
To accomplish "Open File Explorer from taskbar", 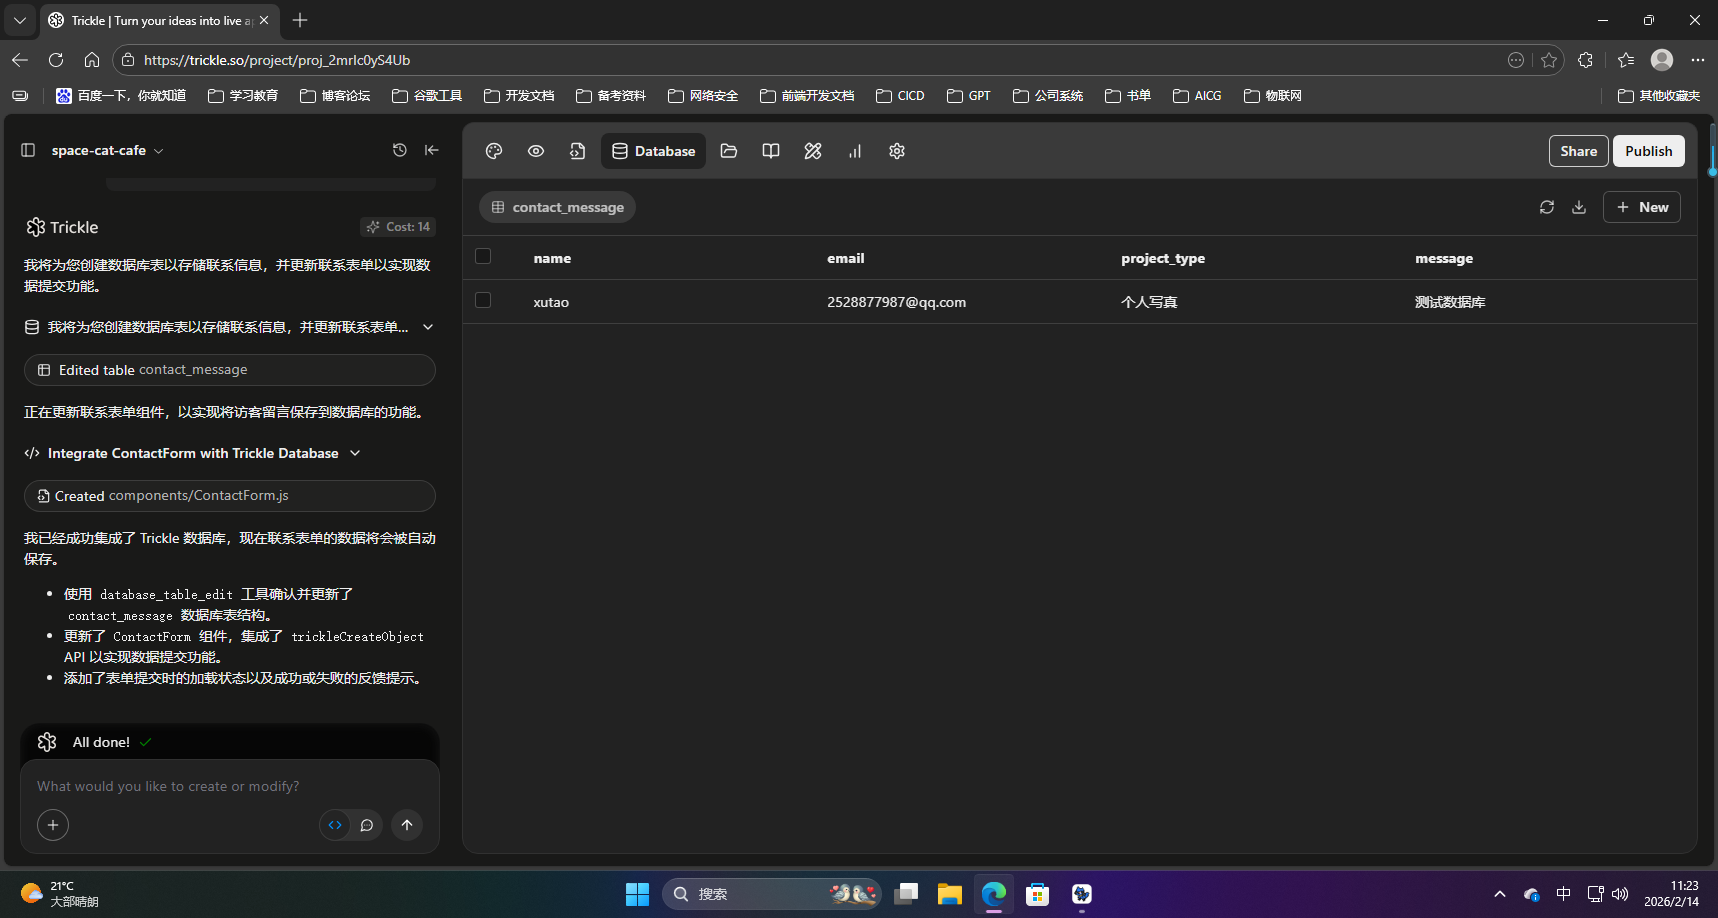I will pyautogui.click(x=950, y=894).
